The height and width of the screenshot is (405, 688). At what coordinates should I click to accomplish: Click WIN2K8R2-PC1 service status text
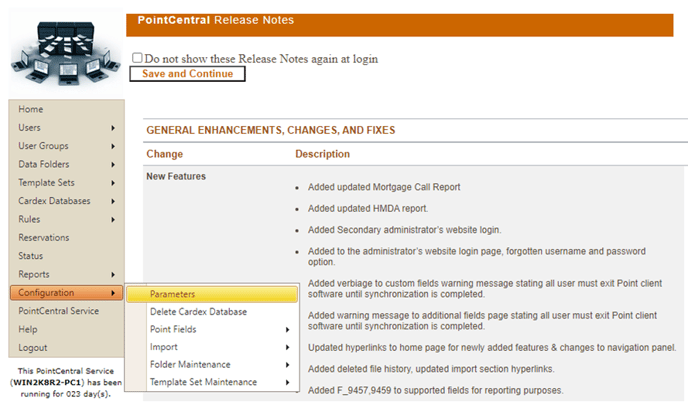[x=66, y=383]
